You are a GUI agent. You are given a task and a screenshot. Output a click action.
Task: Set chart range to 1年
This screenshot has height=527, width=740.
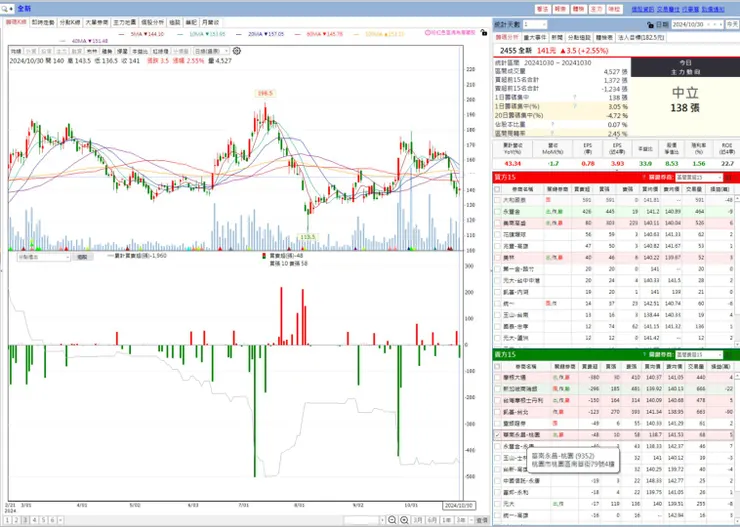click(x=446, y=520)
